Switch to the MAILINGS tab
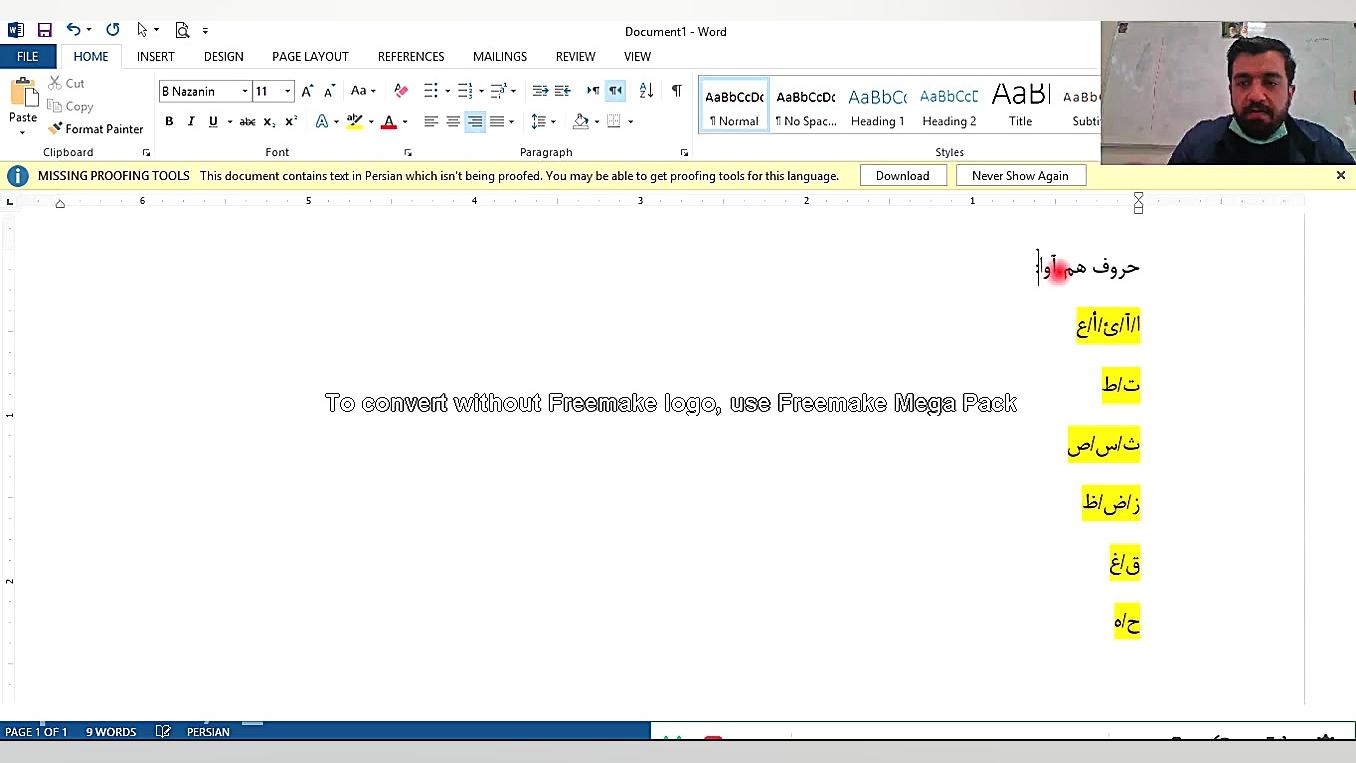1356x763 pixels. (x=500, y=56)
